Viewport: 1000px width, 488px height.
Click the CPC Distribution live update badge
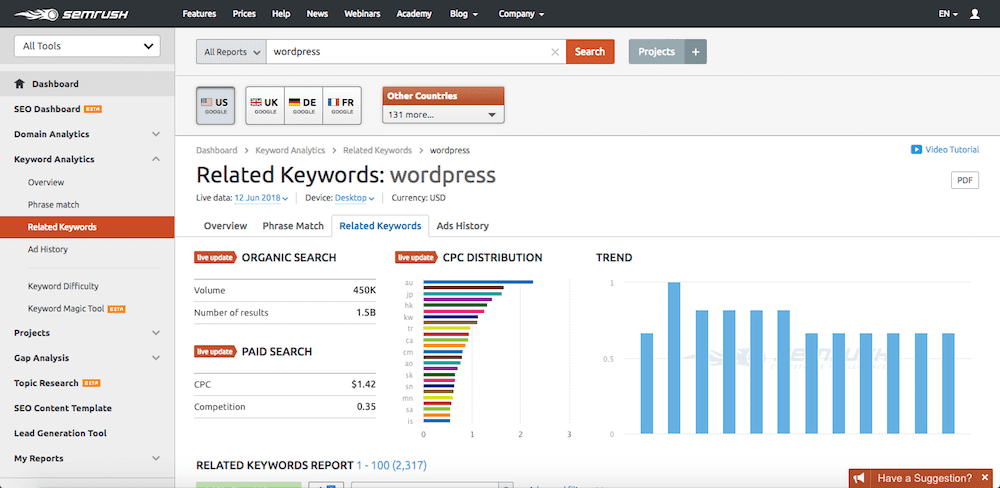click(416, 257)
